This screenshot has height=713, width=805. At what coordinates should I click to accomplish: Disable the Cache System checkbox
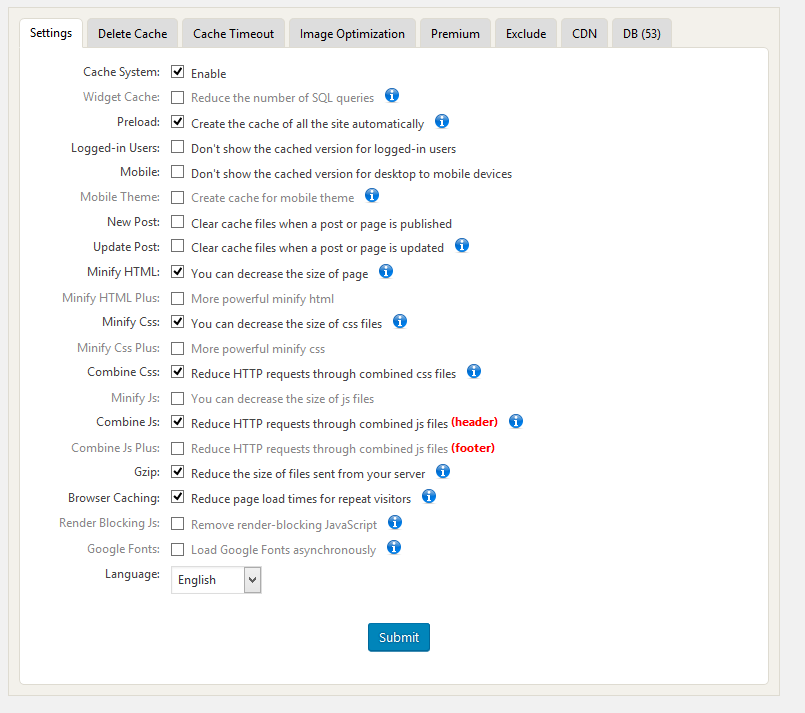point(178,72)
